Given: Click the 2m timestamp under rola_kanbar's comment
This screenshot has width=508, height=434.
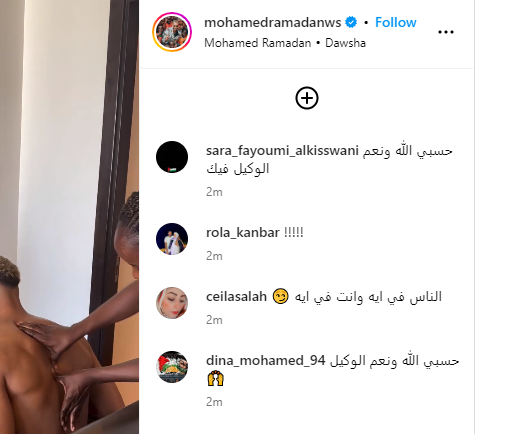Looking at the screenshot, I should point(214,256).
